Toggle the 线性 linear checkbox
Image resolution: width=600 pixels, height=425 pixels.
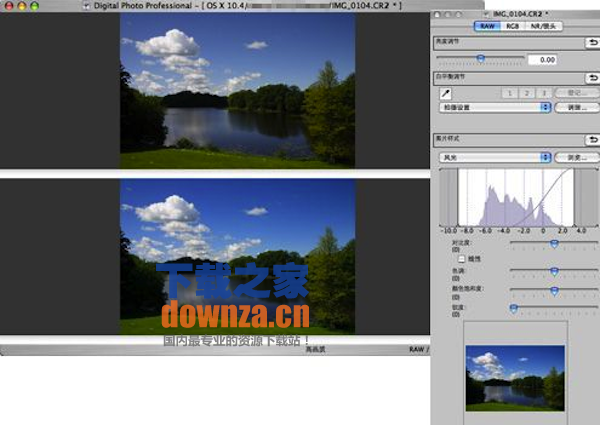coord(461,259)
